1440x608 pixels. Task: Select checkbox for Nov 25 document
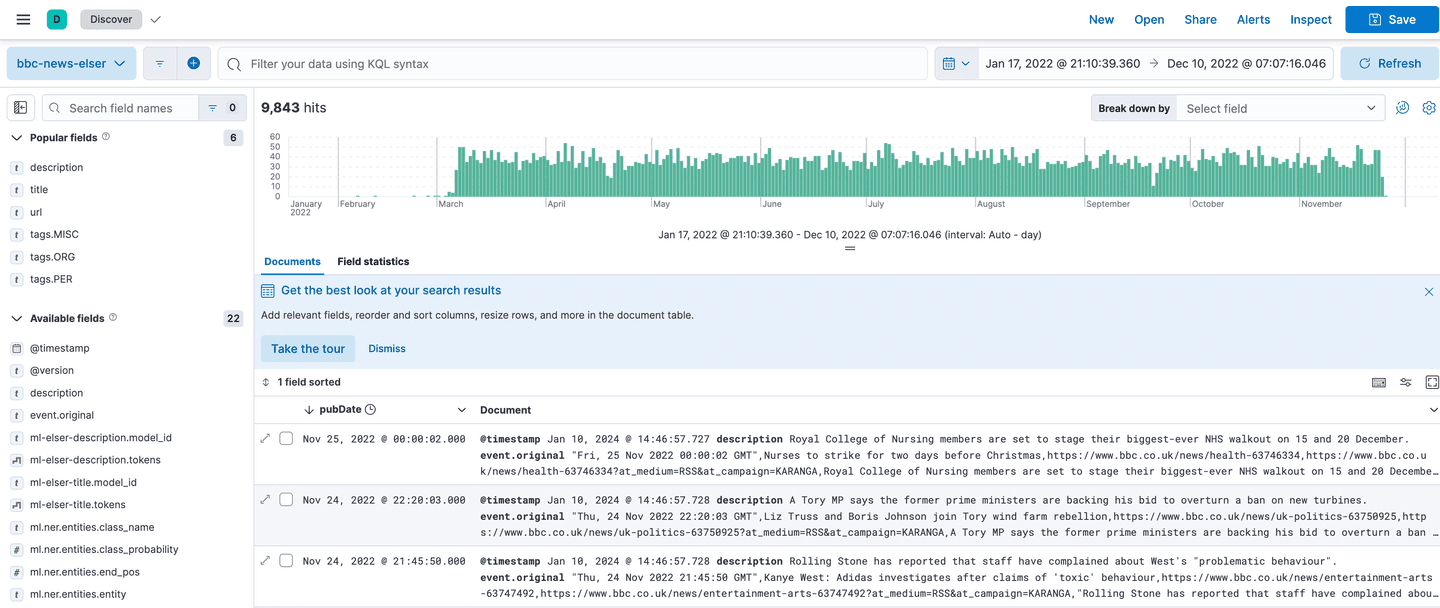point(286,439)
